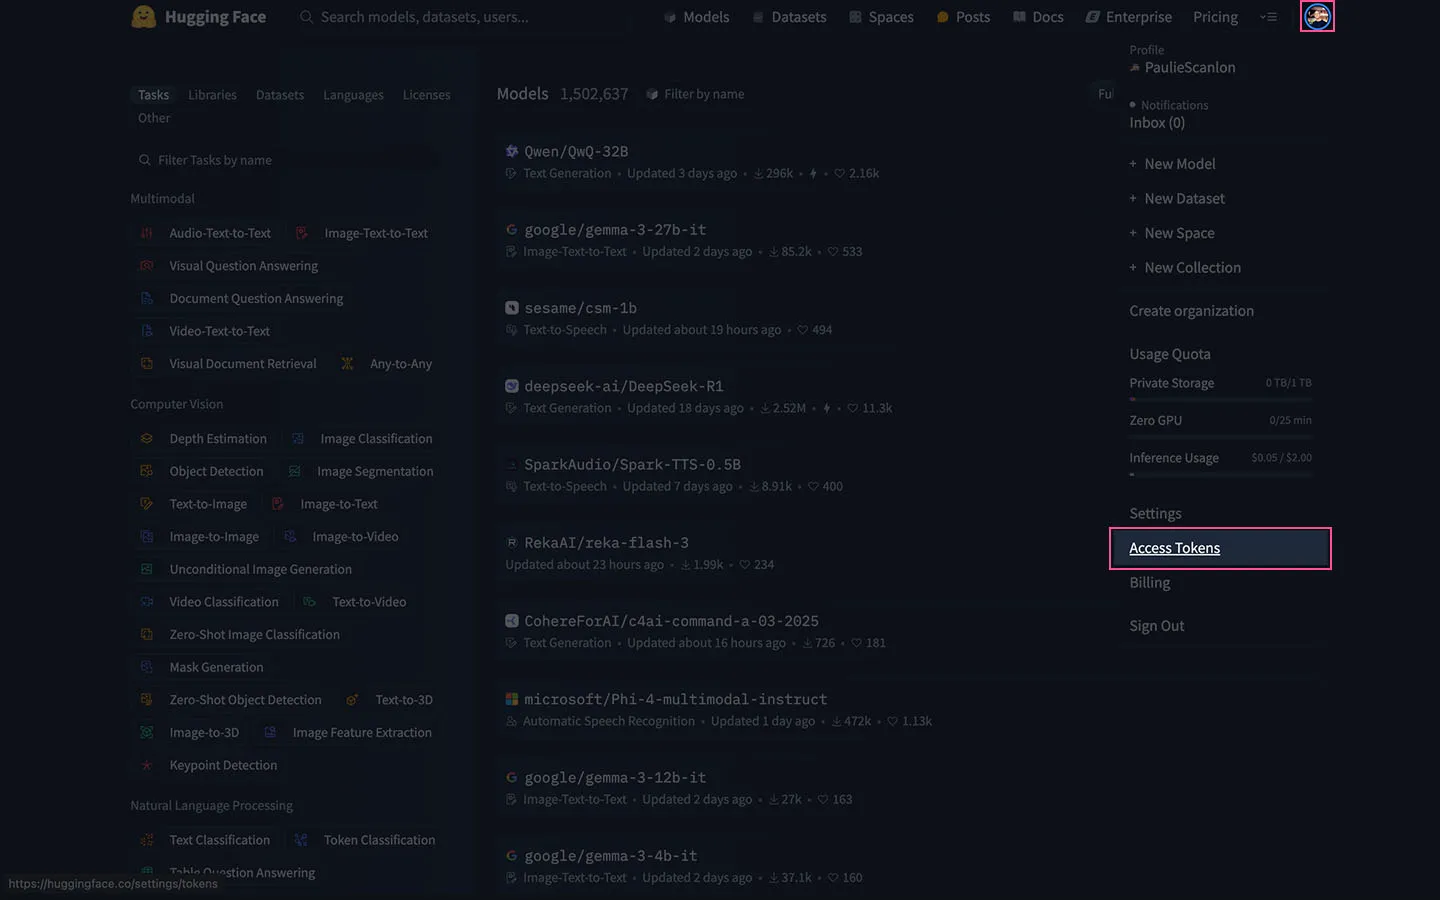Click the Google icon beside gemma-3-12b-it
The height and width of the screenshot is (900, 1440).
(x=512, y=777)
